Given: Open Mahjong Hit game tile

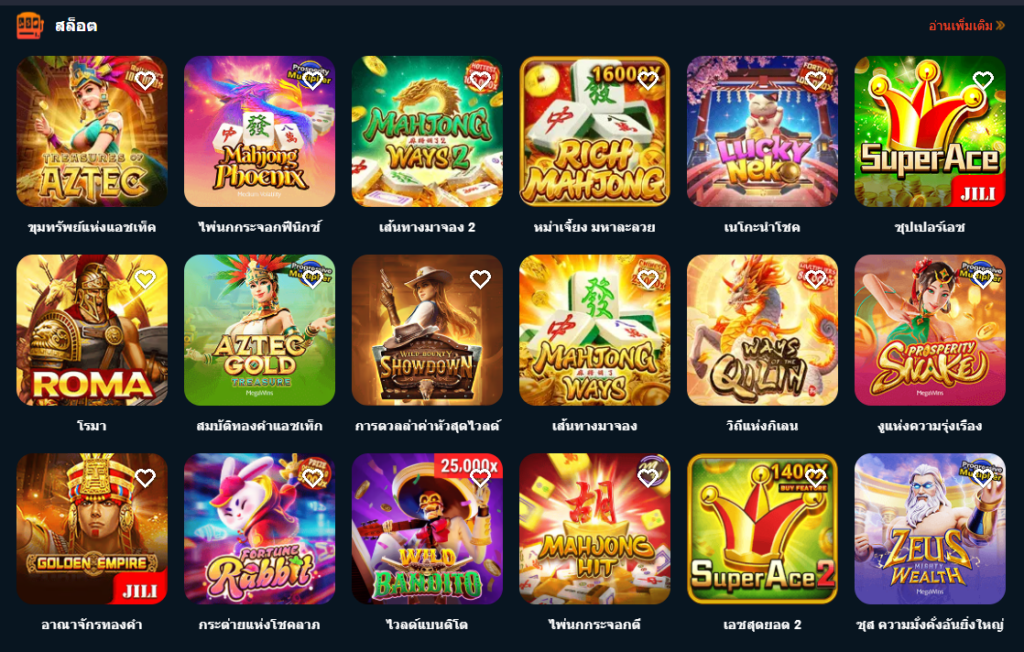Looking at the screenshot, I should pyautogui.click(x=594, y=529).
